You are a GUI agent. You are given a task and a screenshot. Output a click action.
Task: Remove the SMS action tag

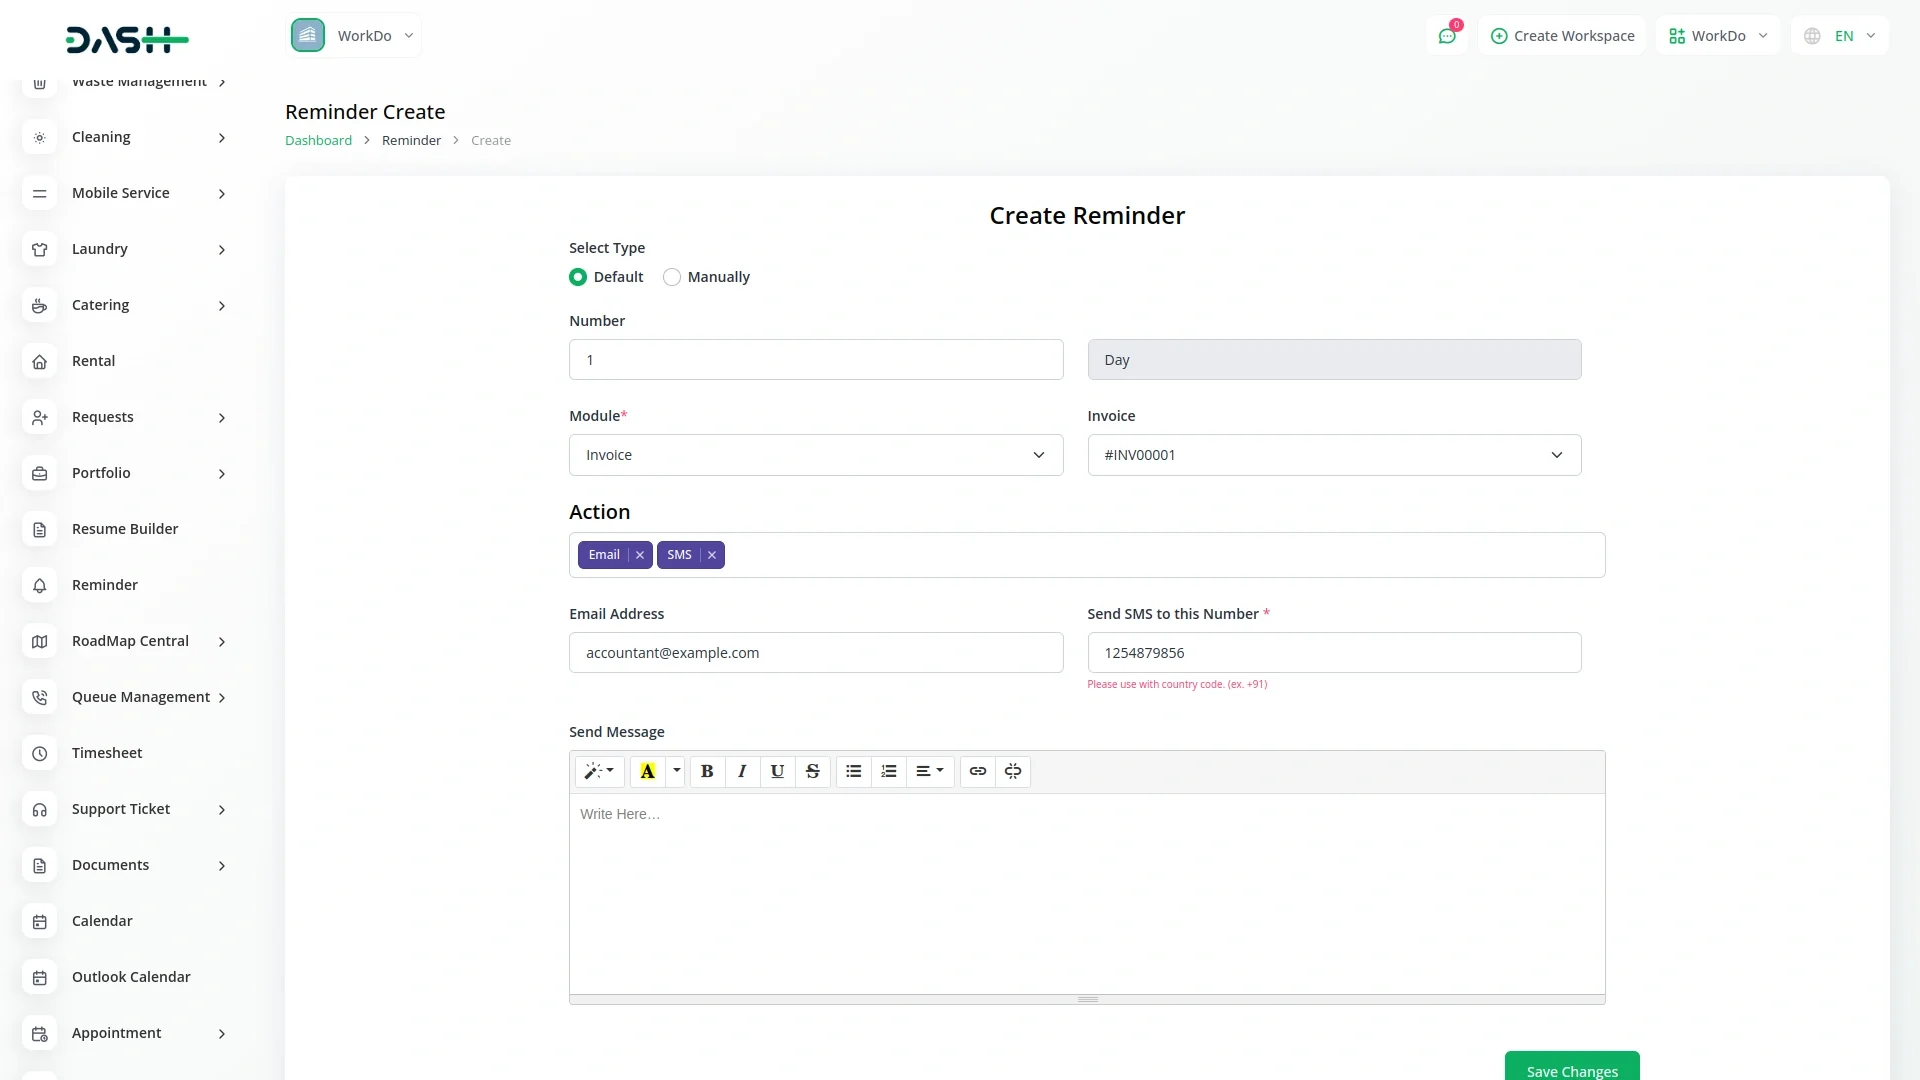coord(712,555)
